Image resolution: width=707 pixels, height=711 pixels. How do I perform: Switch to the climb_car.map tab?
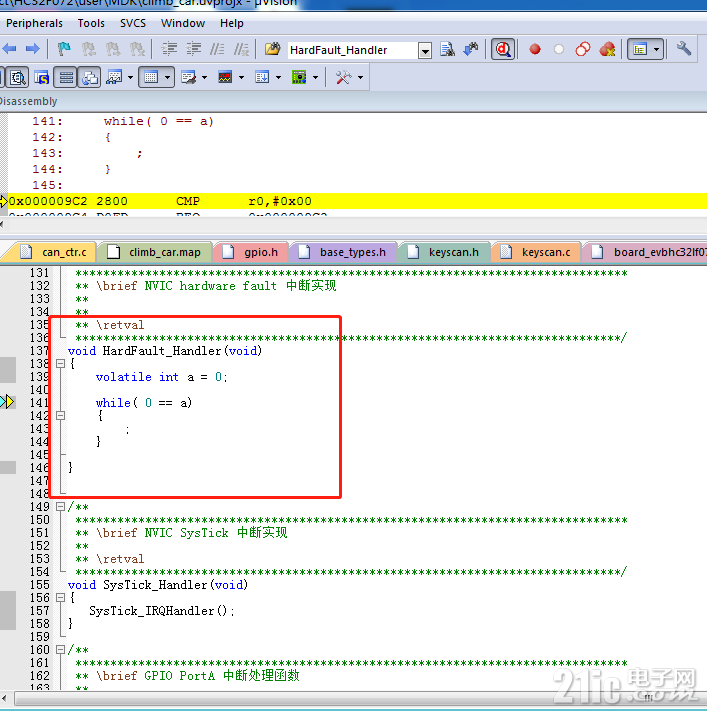click(x=156, y=252)
